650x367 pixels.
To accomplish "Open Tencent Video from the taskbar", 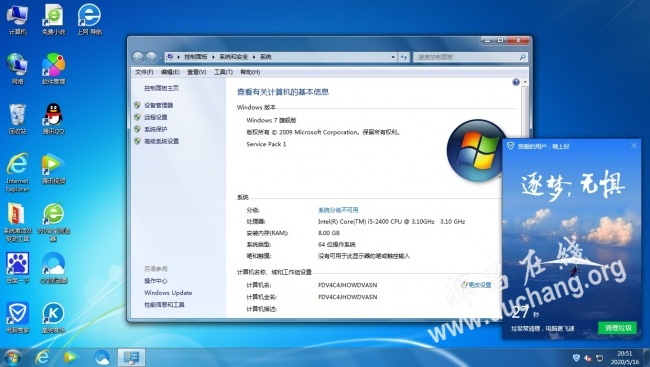I will pos(70,357).
